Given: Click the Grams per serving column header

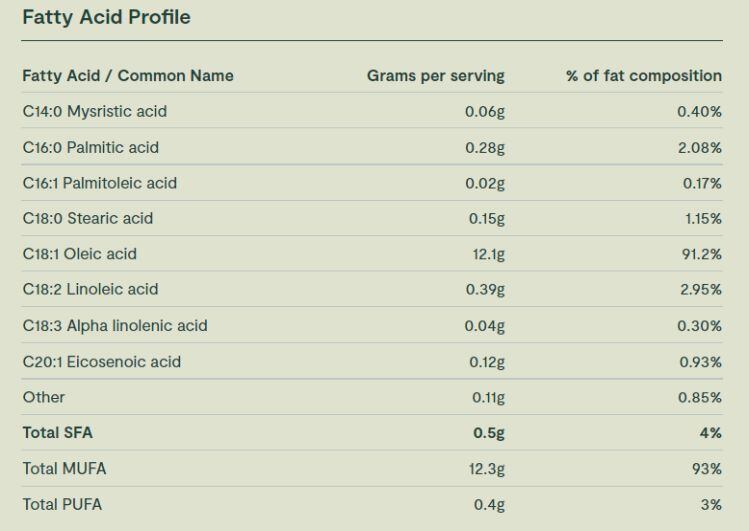Looking at the screenshot, I should (435, 76).
